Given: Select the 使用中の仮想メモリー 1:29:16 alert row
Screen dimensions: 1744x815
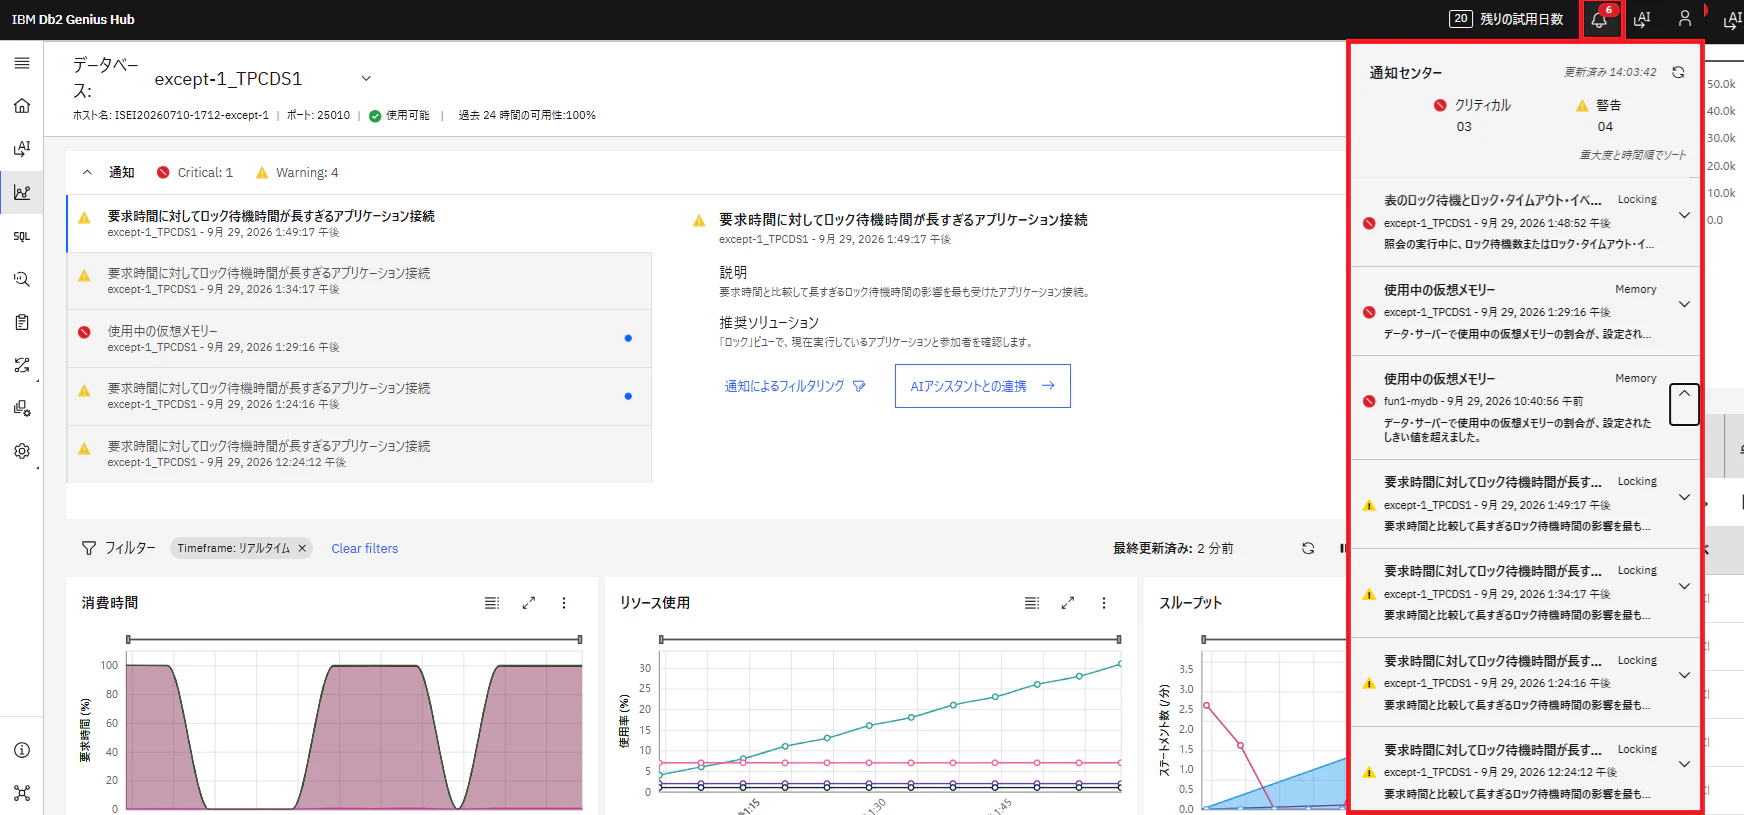Looking at the screenshot, I should [360, 339].
